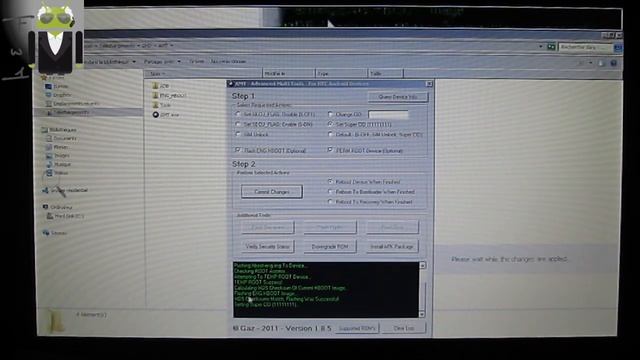Screen dimensions: 640x360
Task: Click the Bureau item in Explorer sidebar
Action: (57, 87)
